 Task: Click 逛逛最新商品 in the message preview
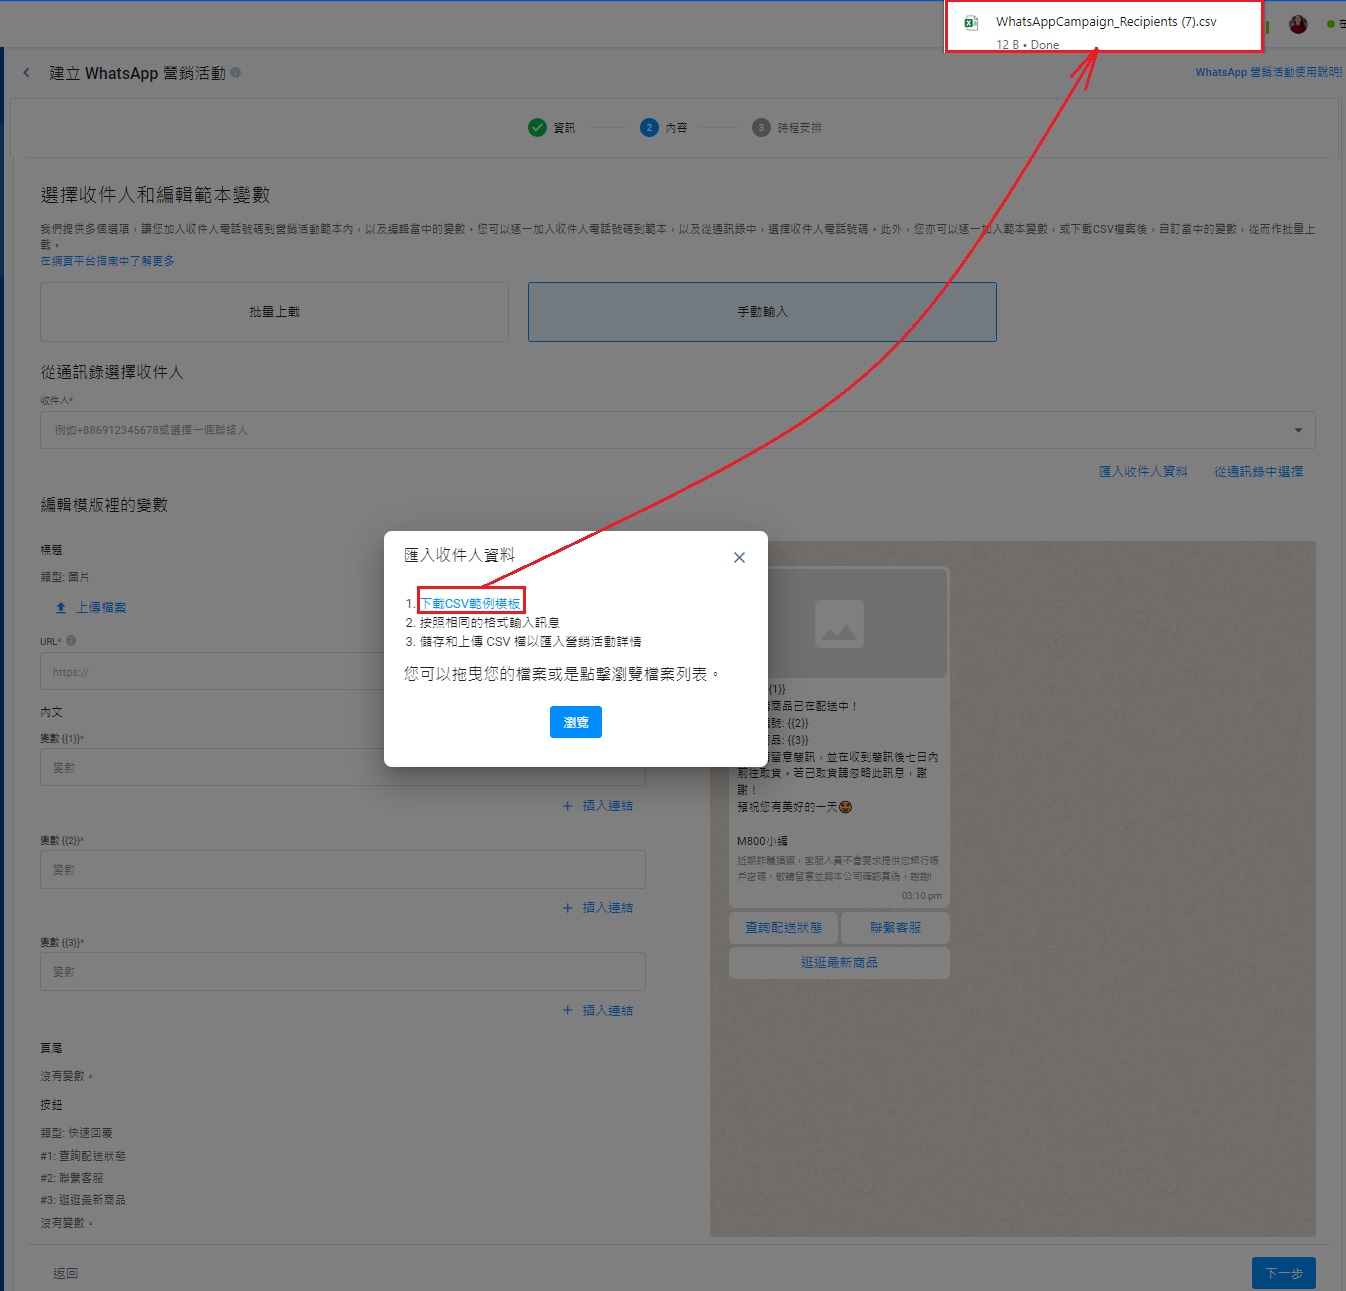point(839,962)
